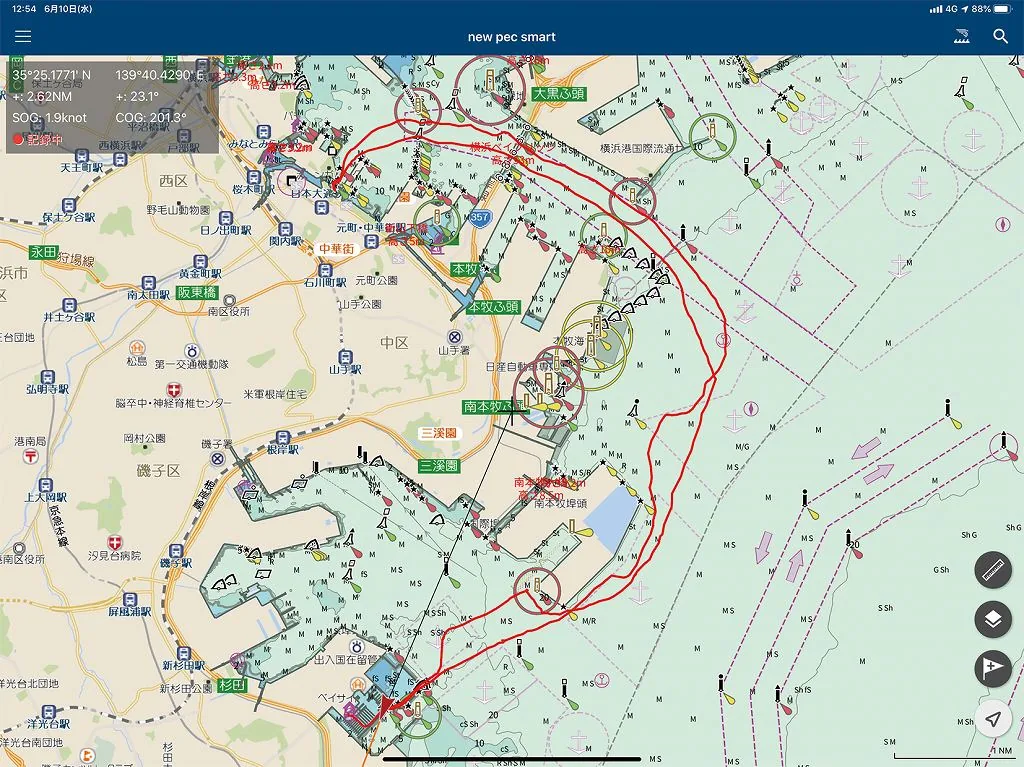Tap the 上大岡駅 station icon
The width and height of the screenshot is (1024, 767).
click(x=45, y=485)
